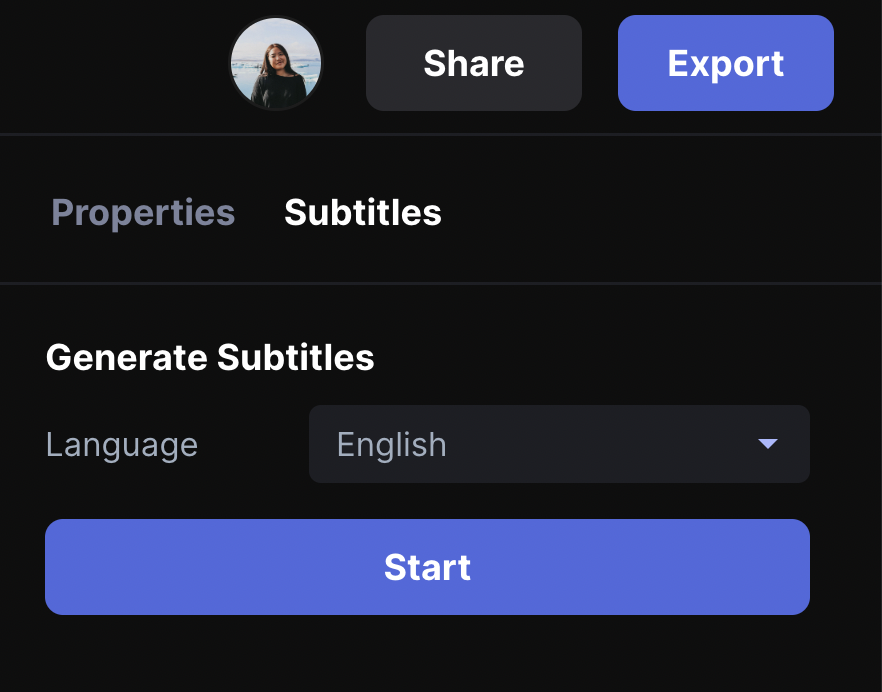
Task: Open the user profile avatar menu
Action: tap(276, 63)
